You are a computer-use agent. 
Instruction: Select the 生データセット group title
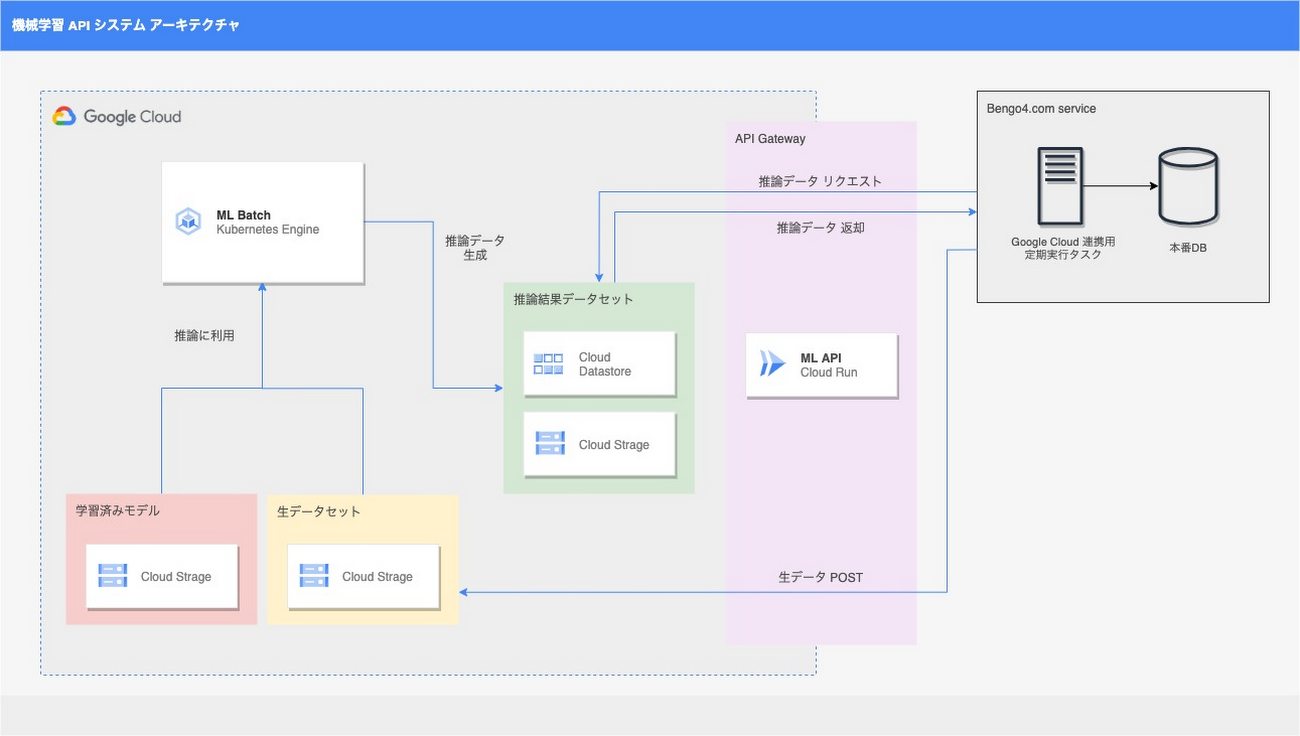tap(319, 511)
